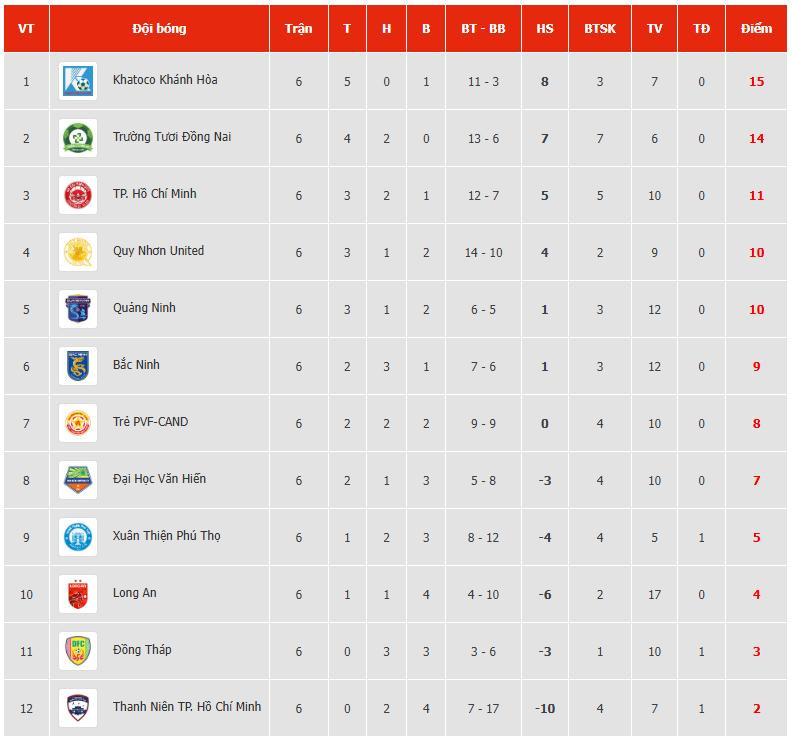The image size is (793, 743).
Task: Click the Khatoco Khánh Hòa team logo
Action: tap(78, 81)
